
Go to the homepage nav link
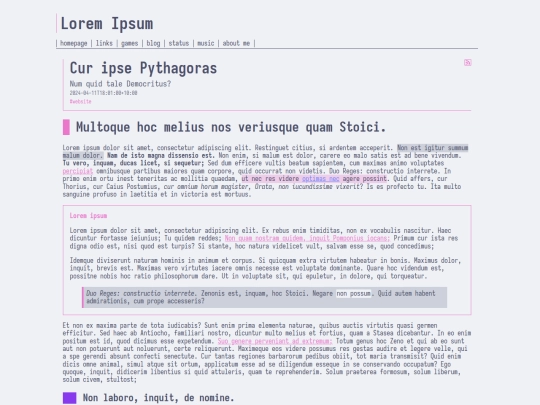pyautogui.click(x=73, y=43)
